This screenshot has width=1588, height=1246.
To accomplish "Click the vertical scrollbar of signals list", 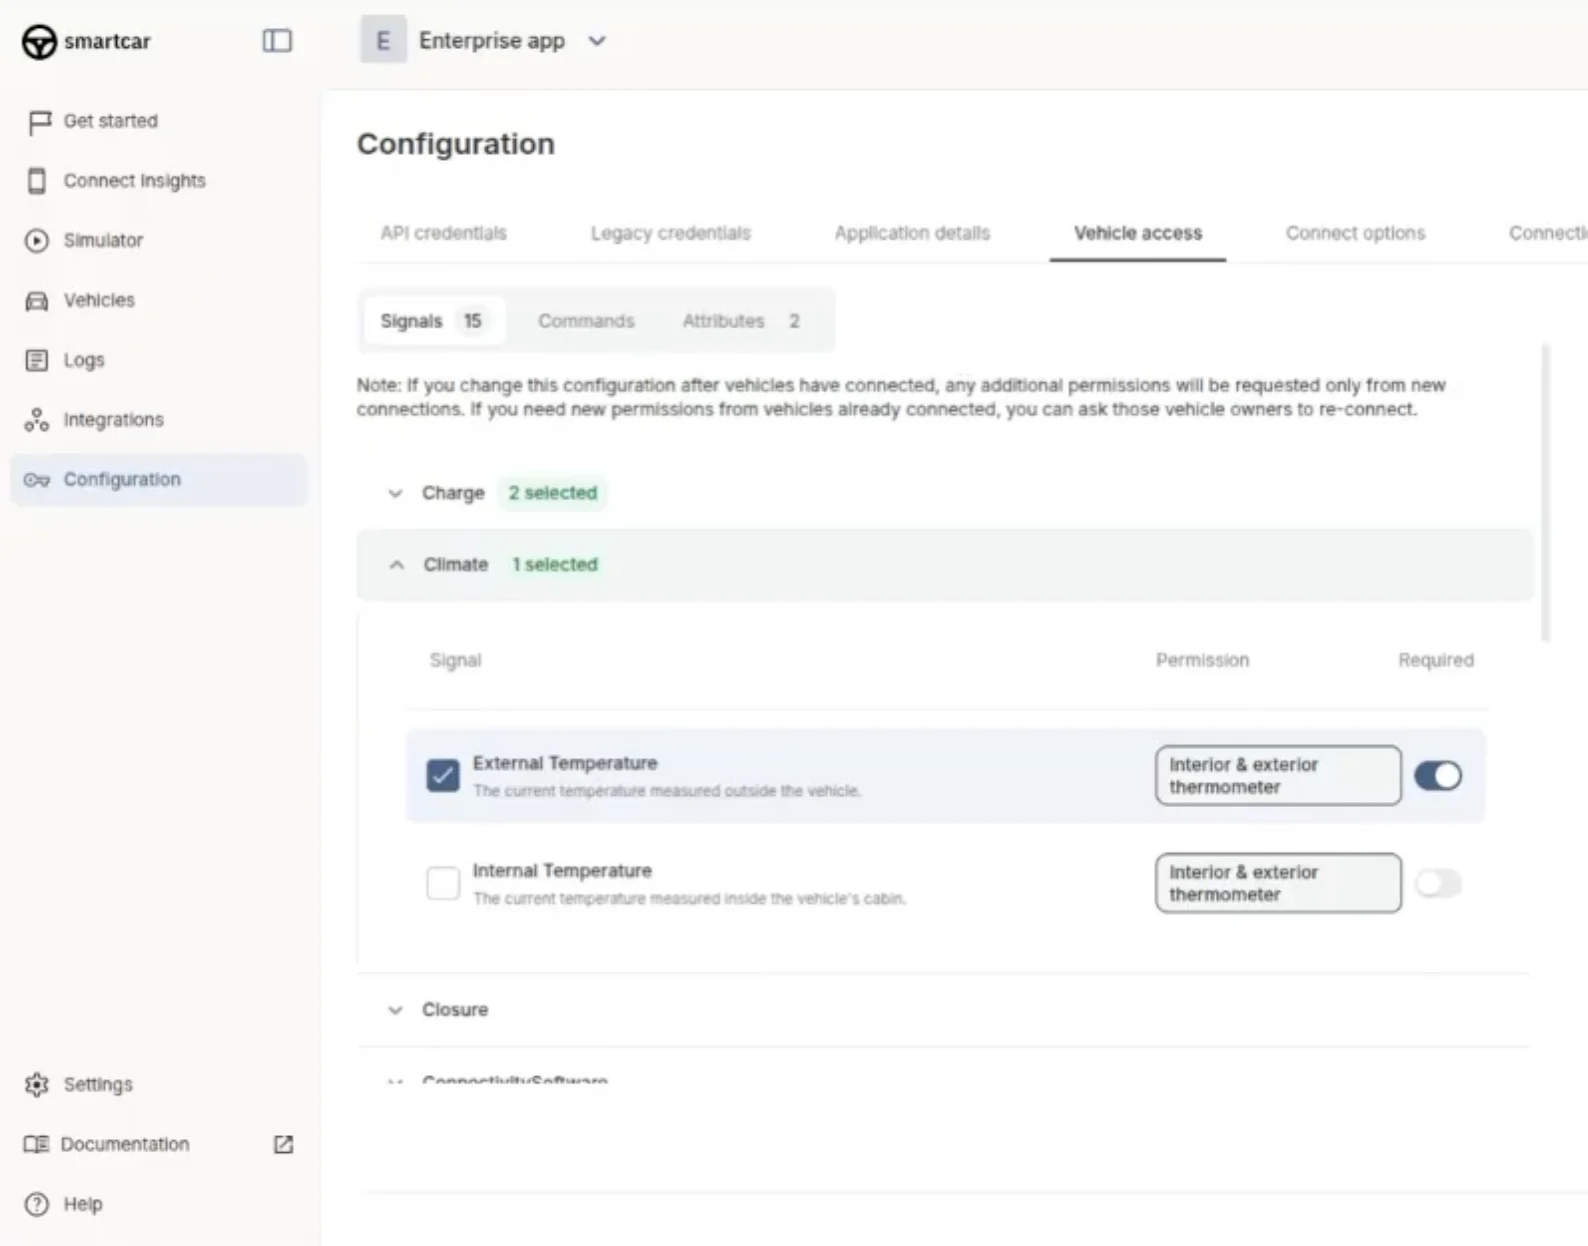I will click(1545, 493).
